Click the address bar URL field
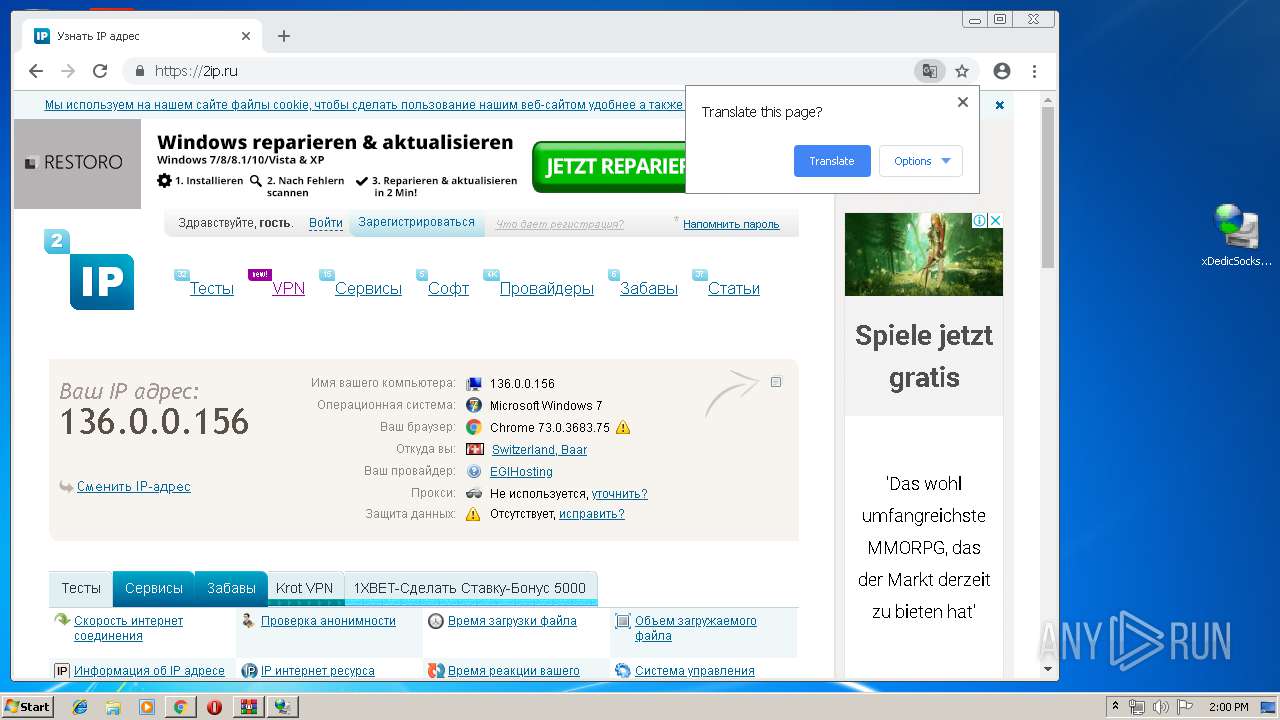This screenshot has width=1280, height=720. coord(520,71)
